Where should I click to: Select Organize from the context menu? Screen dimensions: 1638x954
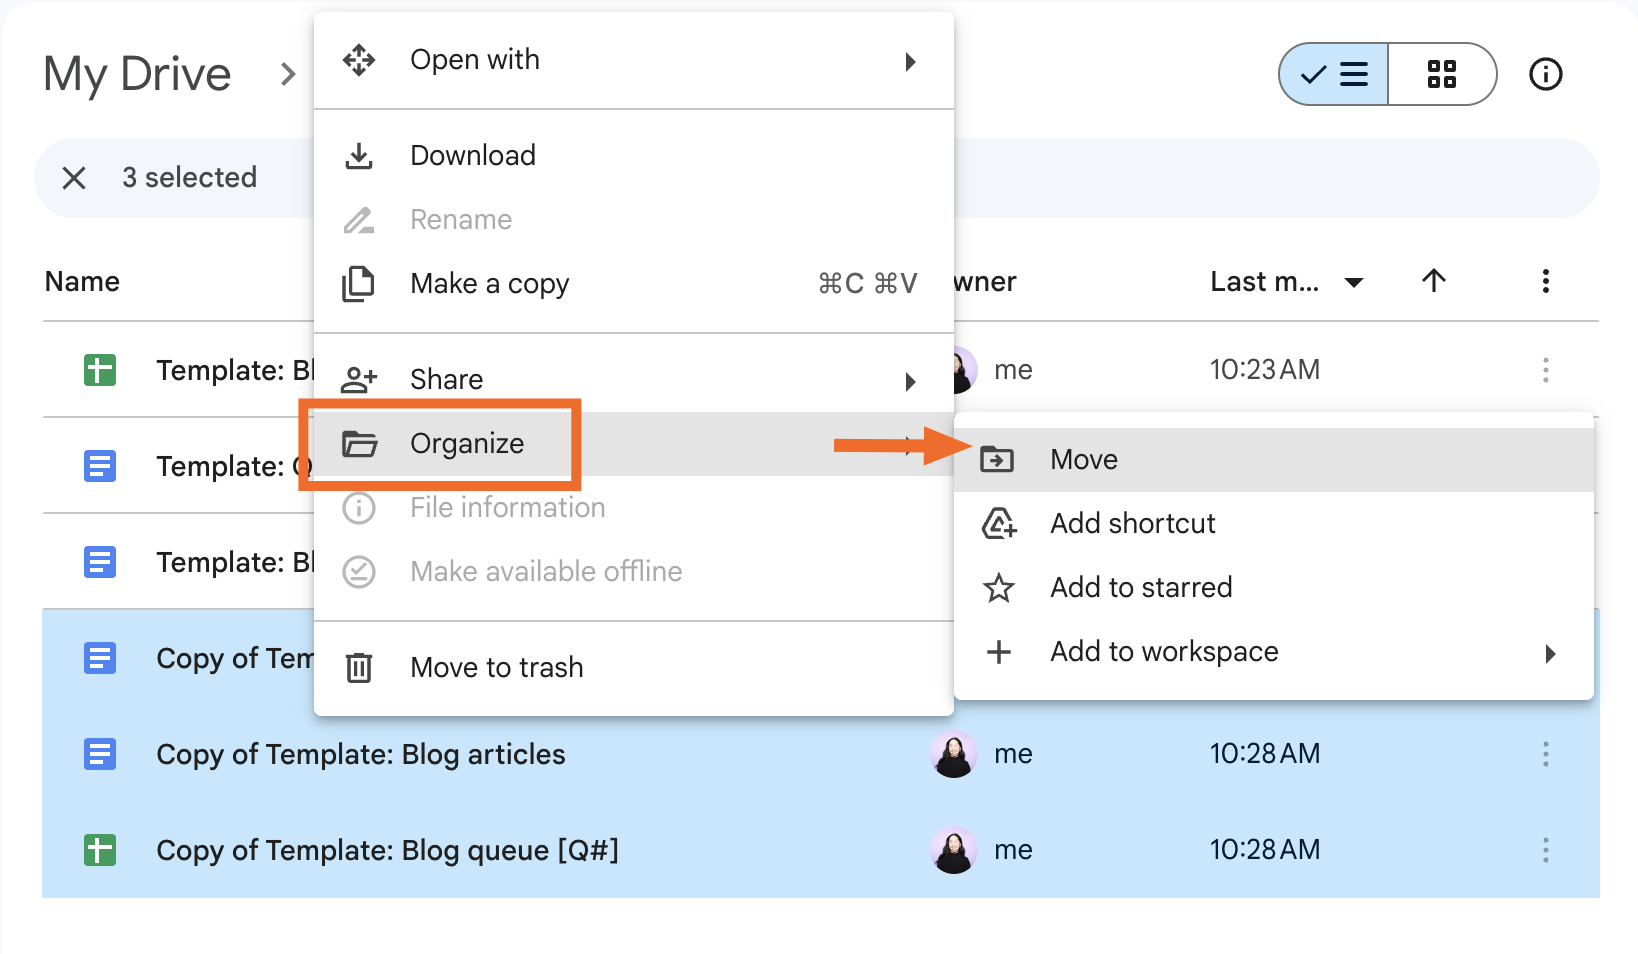click(466, 443)
